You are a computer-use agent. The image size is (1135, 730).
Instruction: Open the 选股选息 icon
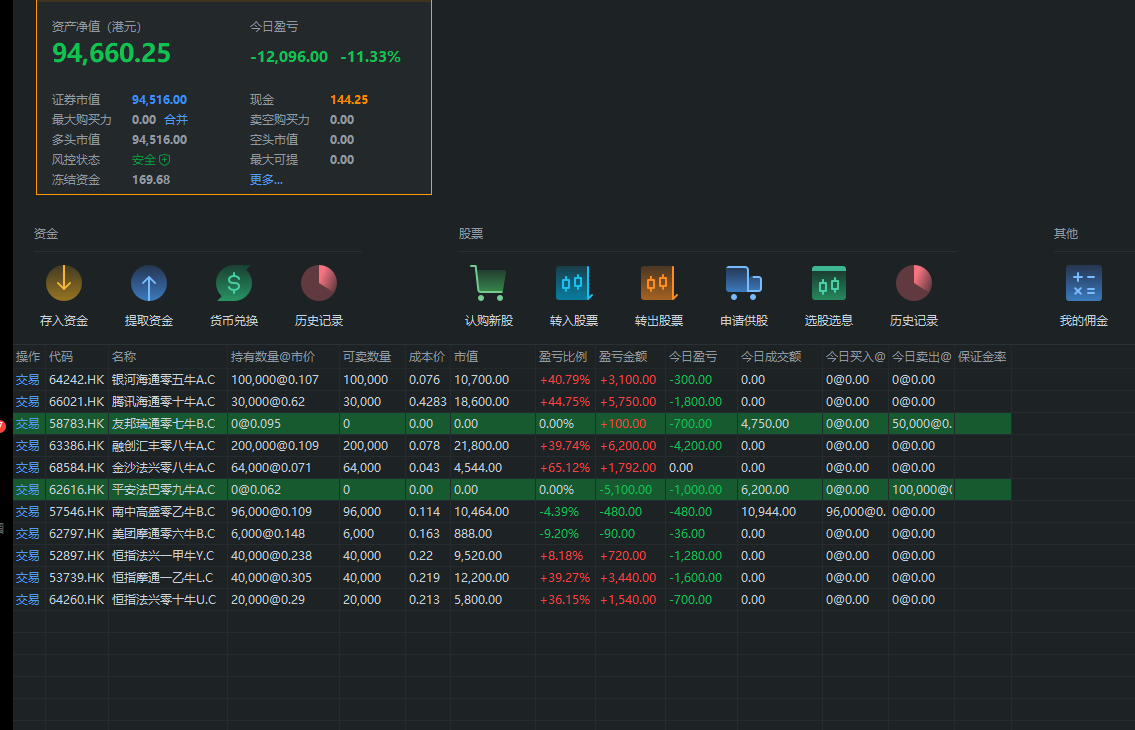point(829,283)
